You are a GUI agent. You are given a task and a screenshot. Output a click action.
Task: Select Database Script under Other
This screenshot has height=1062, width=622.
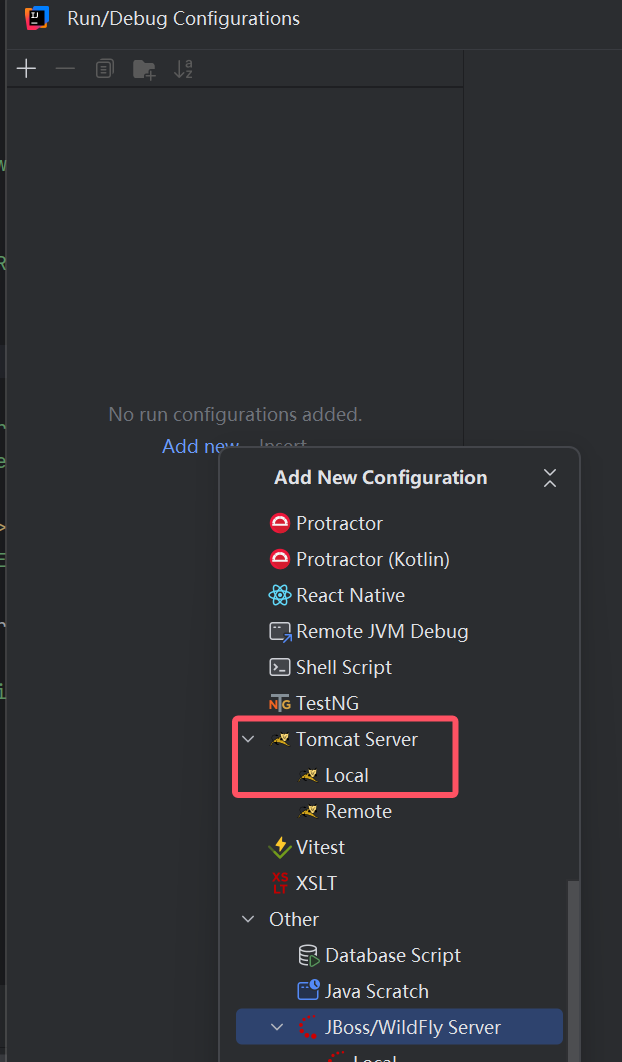click(392, 955)
